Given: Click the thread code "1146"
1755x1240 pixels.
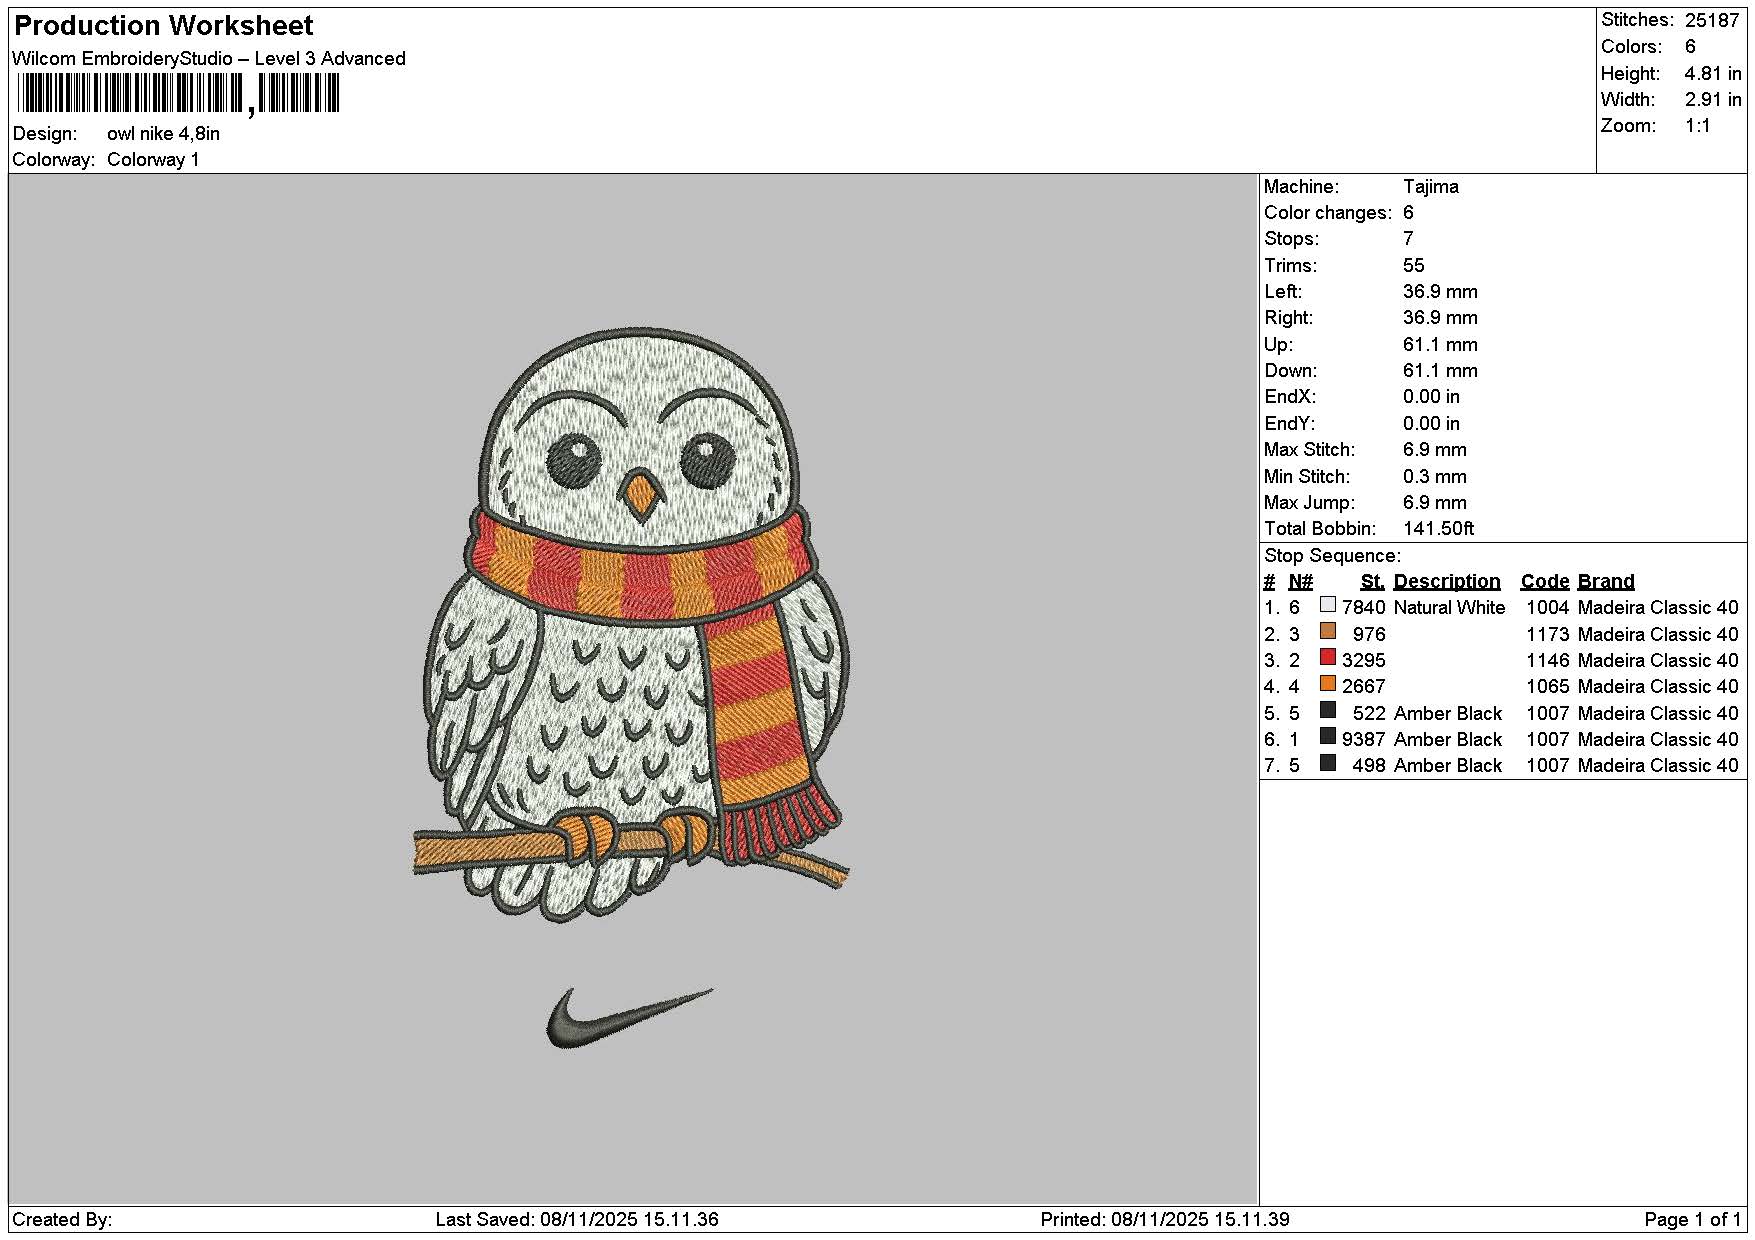Looking at the screenshot, I should tap(1548, 661).
